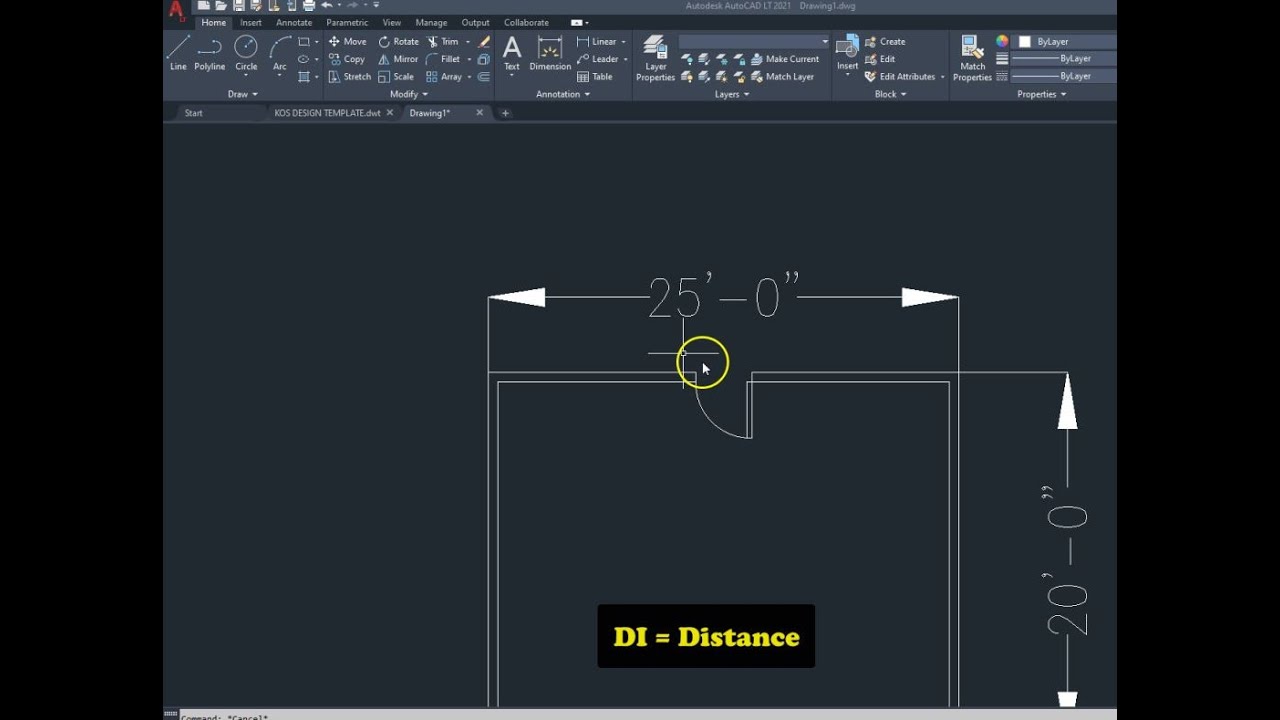This screenshot has height=720, width=1280.
Task: Click the Save icon in quick access
Action: (x=238, y=6)
